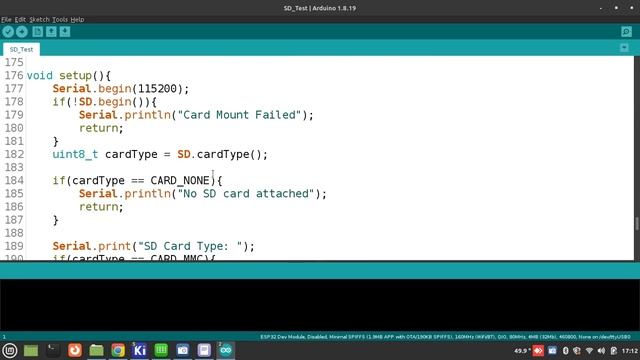The height and width of the screenshot is (360, 640).
Task: Click the blue tray icon beside AnyDesk
Action: tap(552, 351)
